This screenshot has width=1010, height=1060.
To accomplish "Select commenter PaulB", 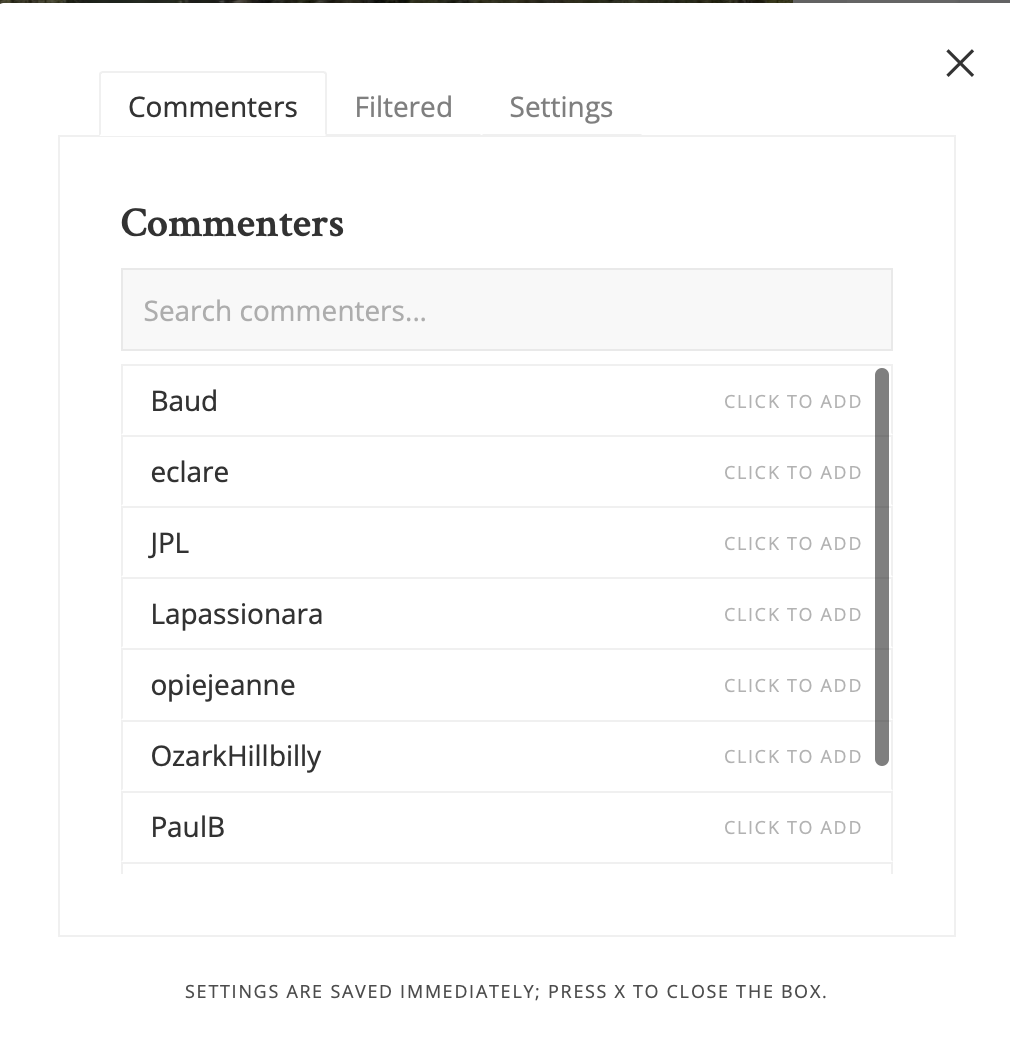I will click(187, 827).
